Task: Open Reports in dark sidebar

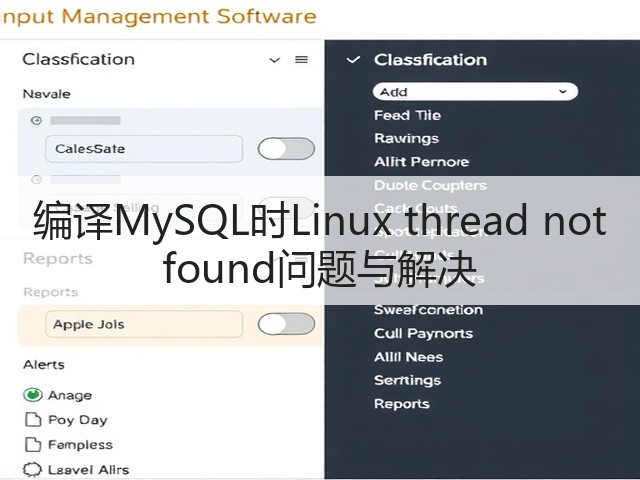Action: point(402,404)
